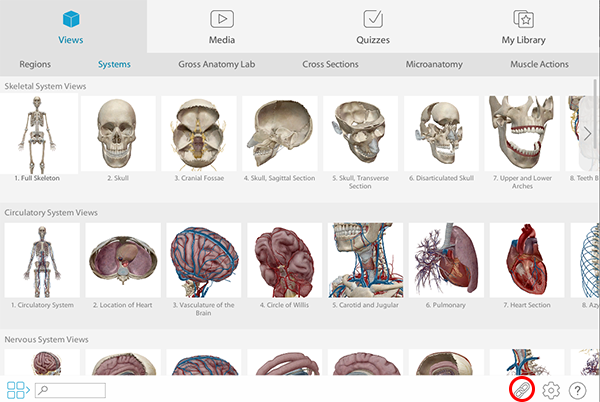Switch to Gross Anatomy Lab
The image size is (600, 402).
click(217, 64)
